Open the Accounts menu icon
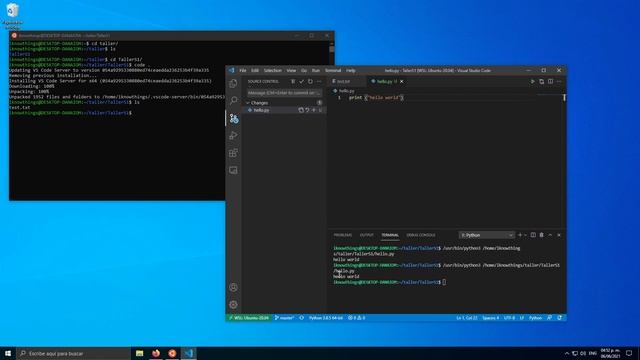This screenshot has height=360, width=640. tap(233, 287)
